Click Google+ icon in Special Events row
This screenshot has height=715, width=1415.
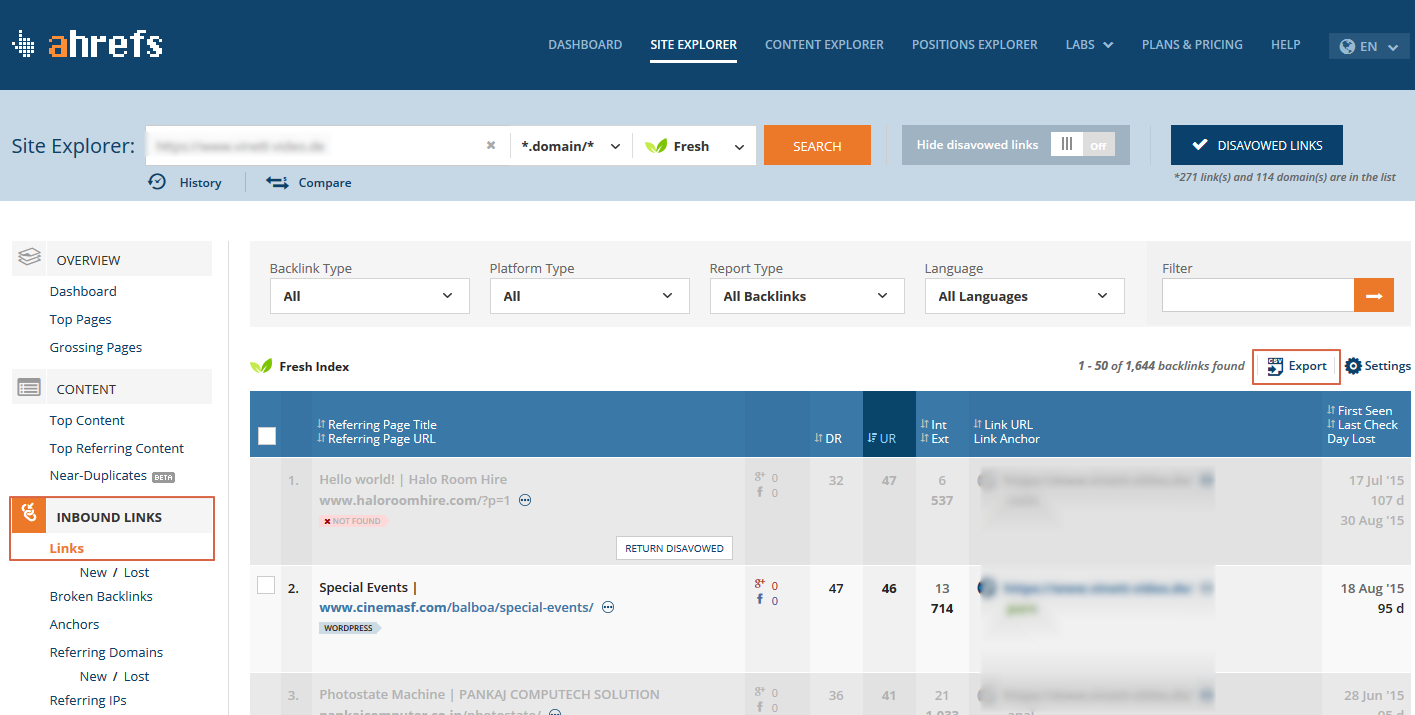pos(760,584)
